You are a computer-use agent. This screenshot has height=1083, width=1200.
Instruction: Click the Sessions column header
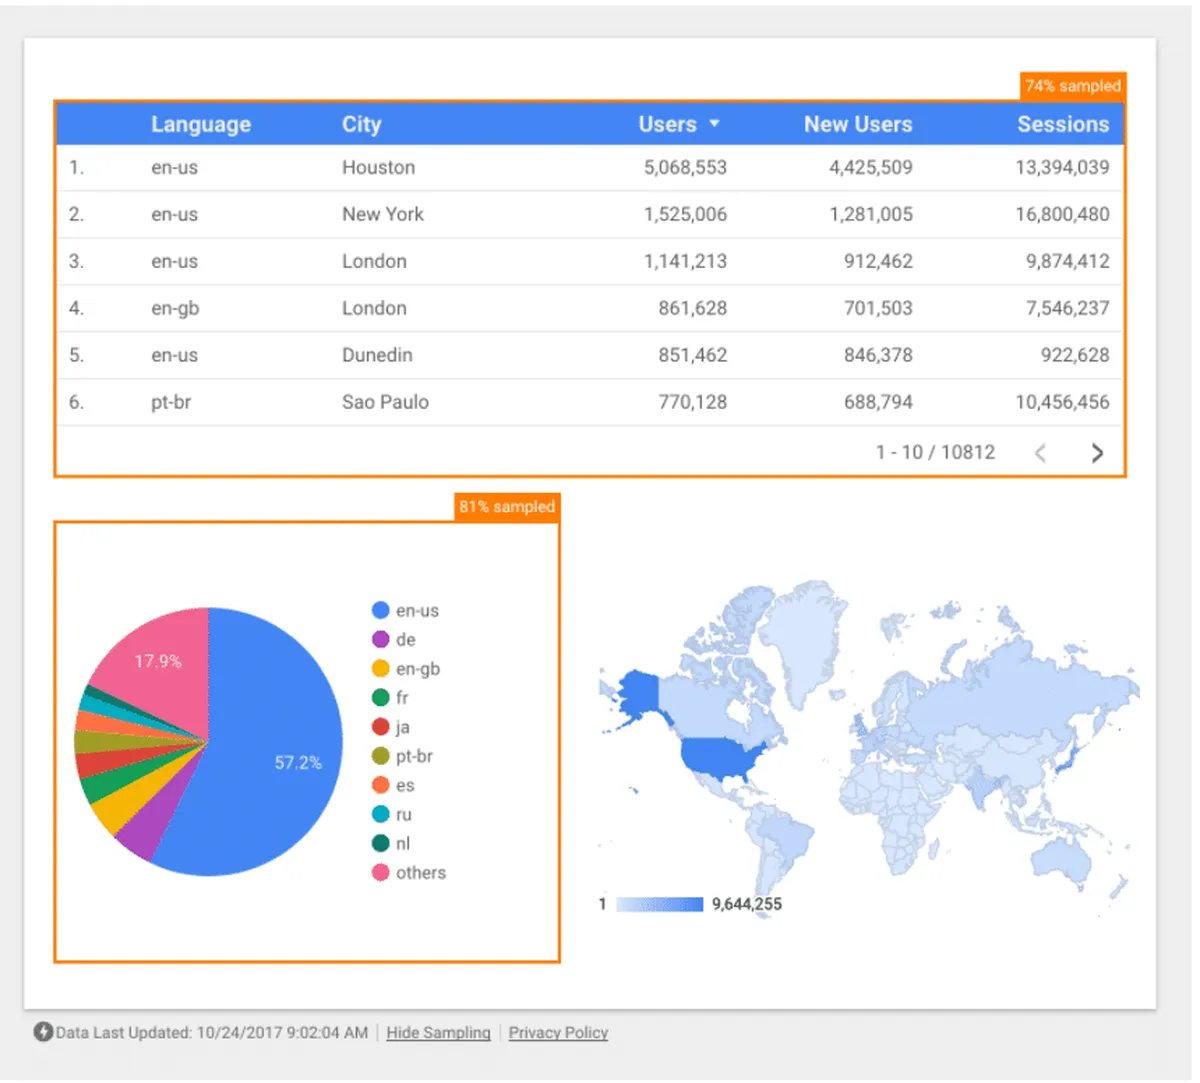pyautogui.click(x=1063, y=124)
